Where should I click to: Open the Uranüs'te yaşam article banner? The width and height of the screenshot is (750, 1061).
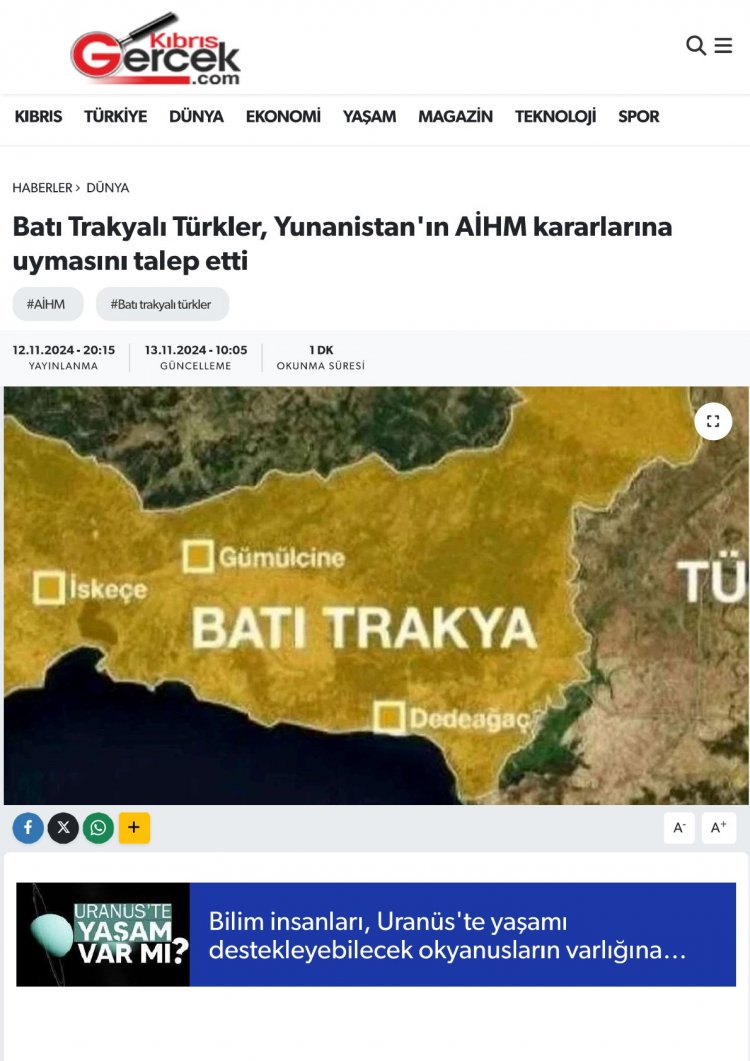[376, 934]
